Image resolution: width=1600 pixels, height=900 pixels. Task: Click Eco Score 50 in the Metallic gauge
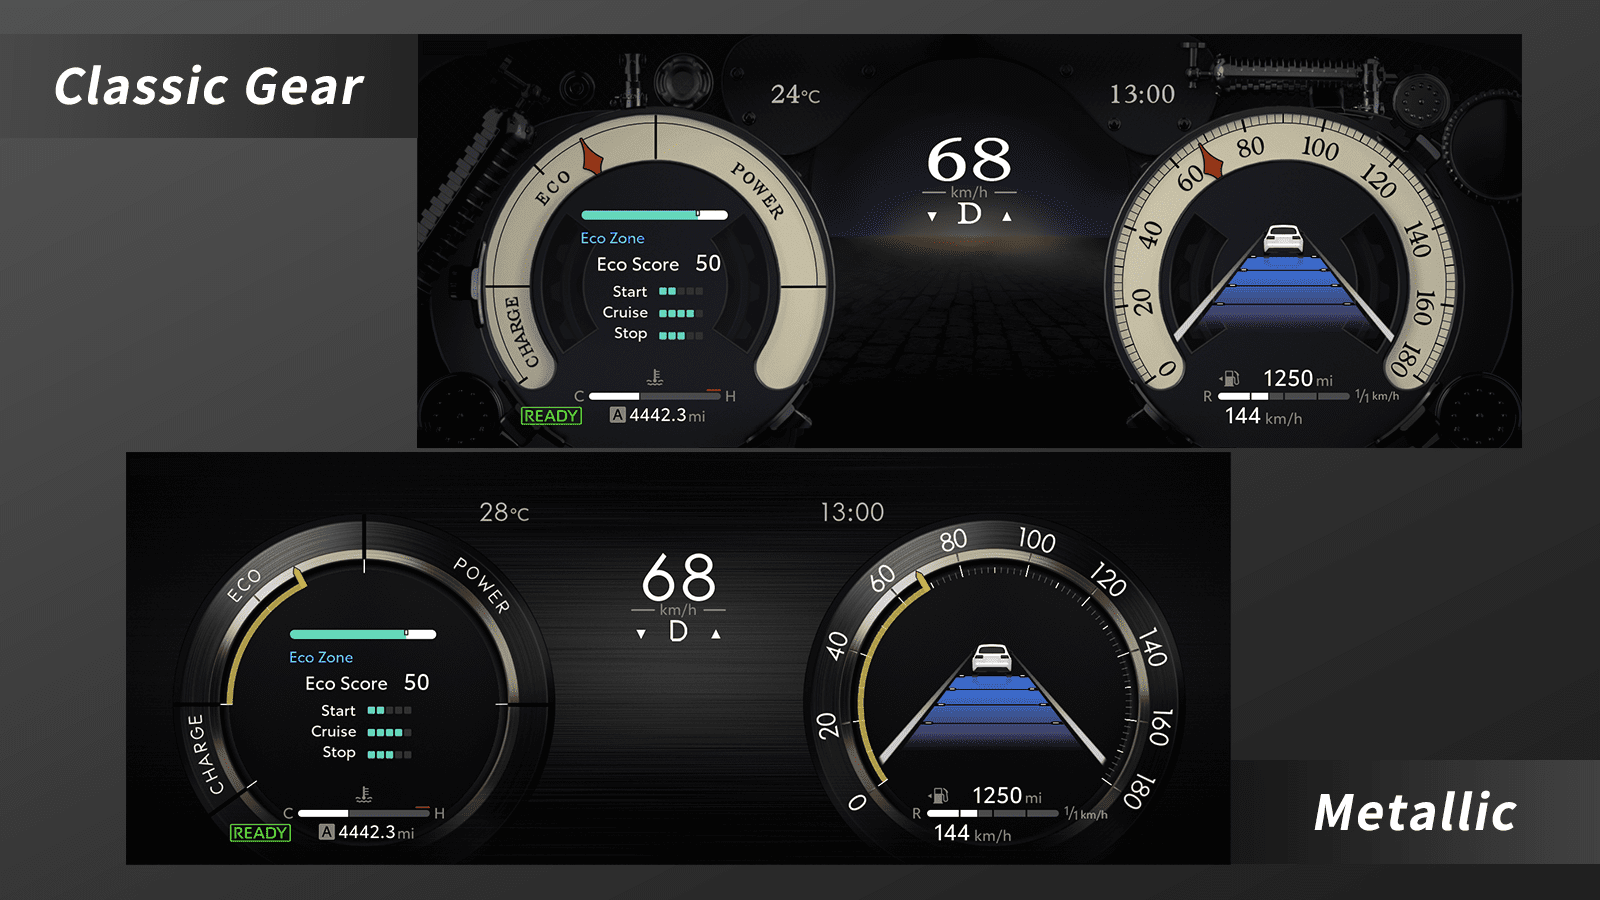point(367,683)
